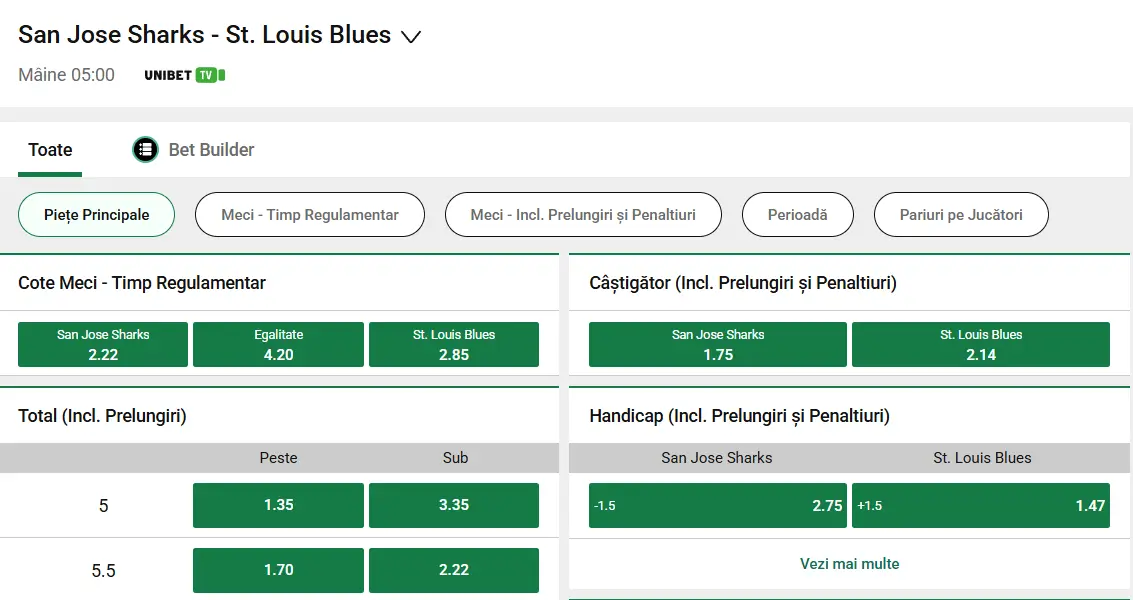Select Egalitate at odds 4.20
The height and width of the screenshot is (600, 1133).
[278, 344]
